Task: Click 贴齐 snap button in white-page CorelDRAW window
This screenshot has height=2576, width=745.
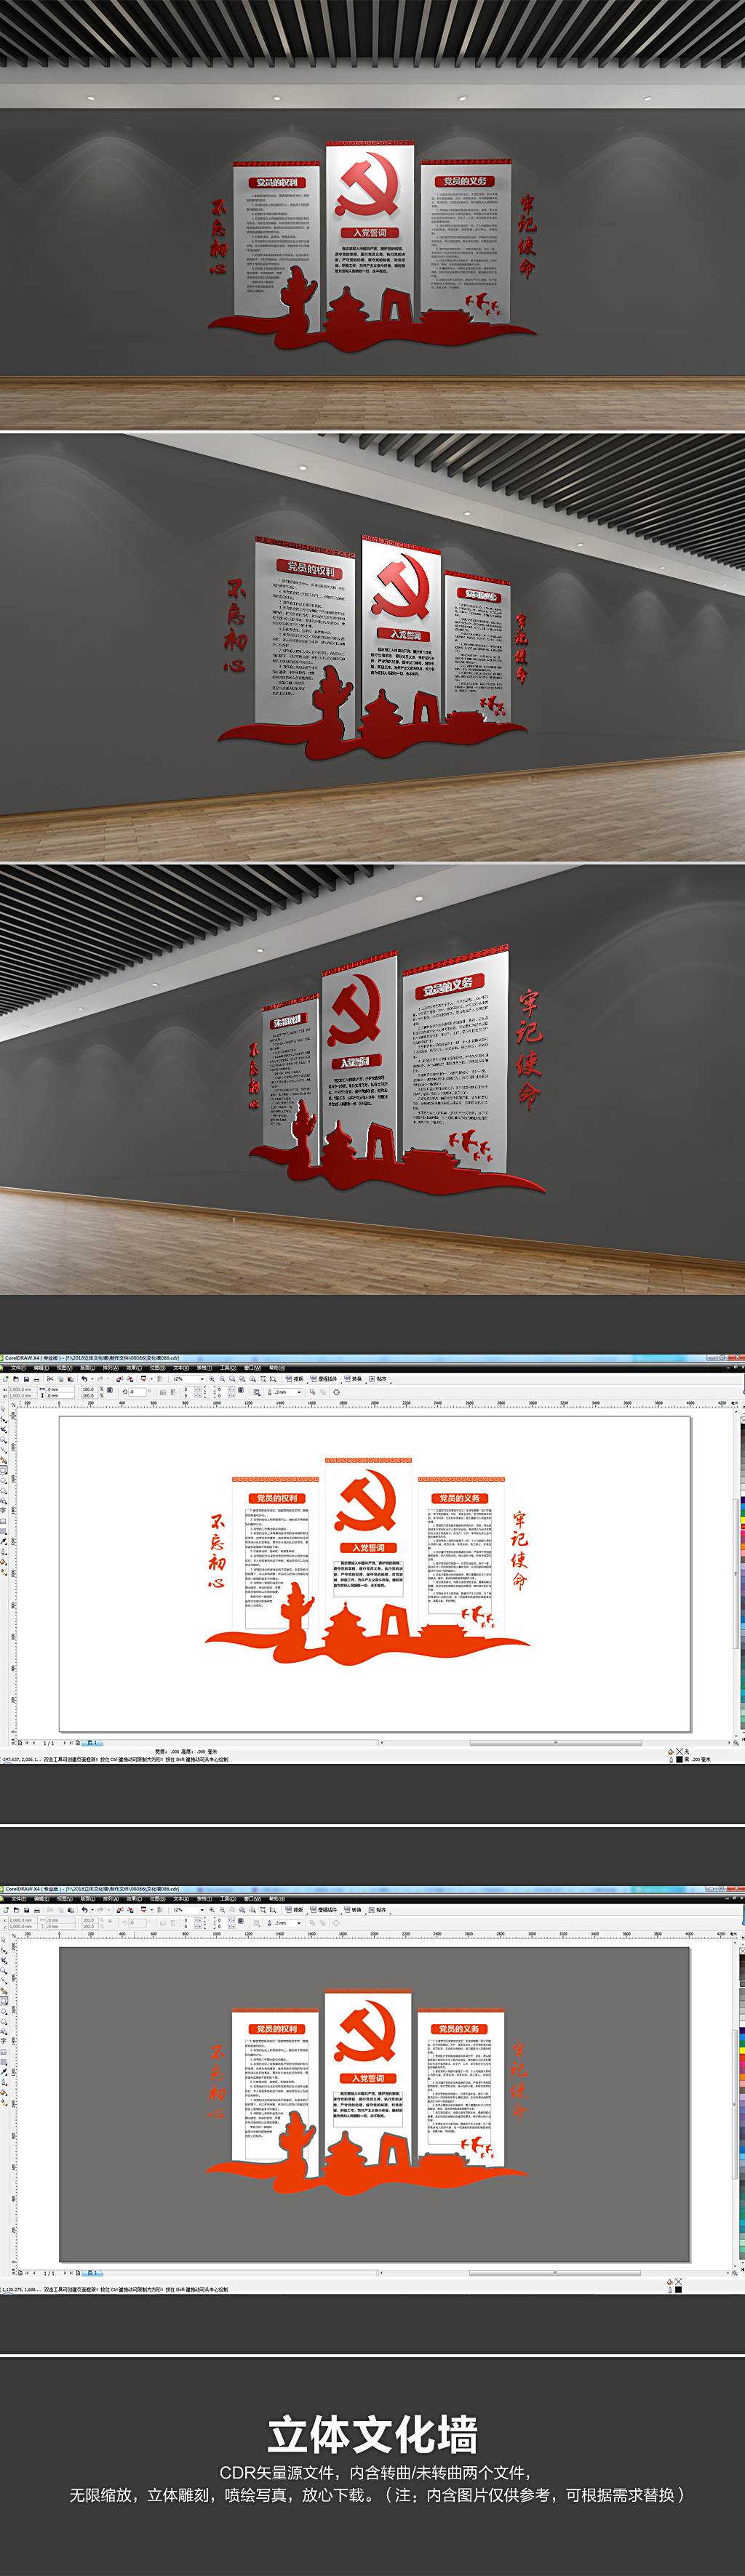Action: 379,1379
